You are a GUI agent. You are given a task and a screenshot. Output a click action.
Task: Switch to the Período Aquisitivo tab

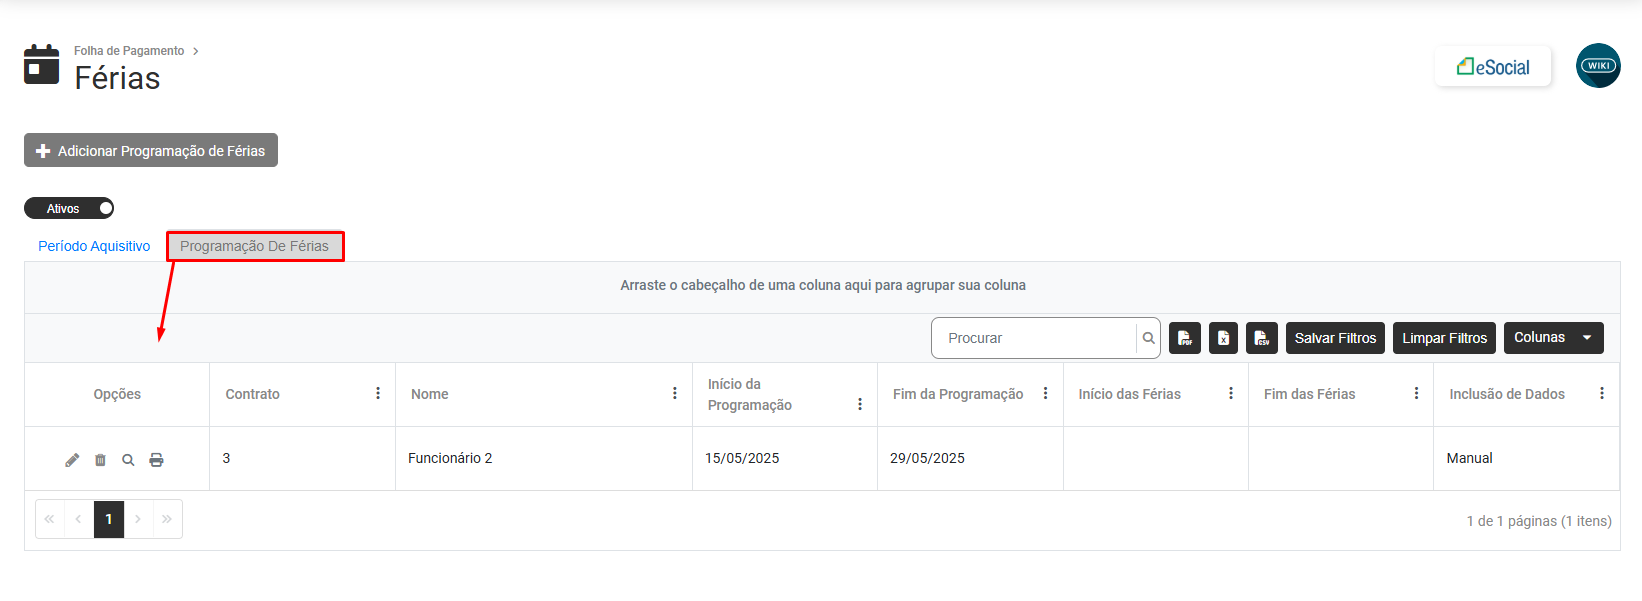click(x=94, y=246)
